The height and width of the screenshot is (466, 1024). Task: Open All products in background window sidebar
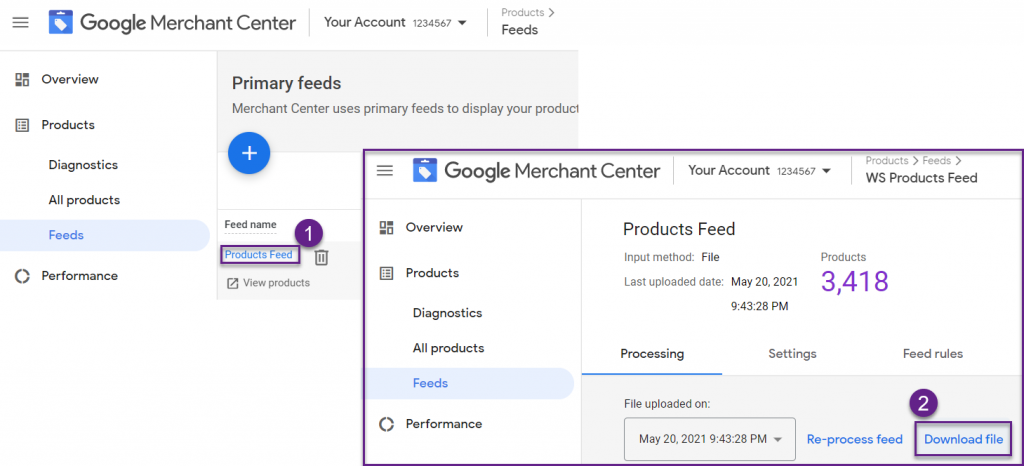pos(84,200)
